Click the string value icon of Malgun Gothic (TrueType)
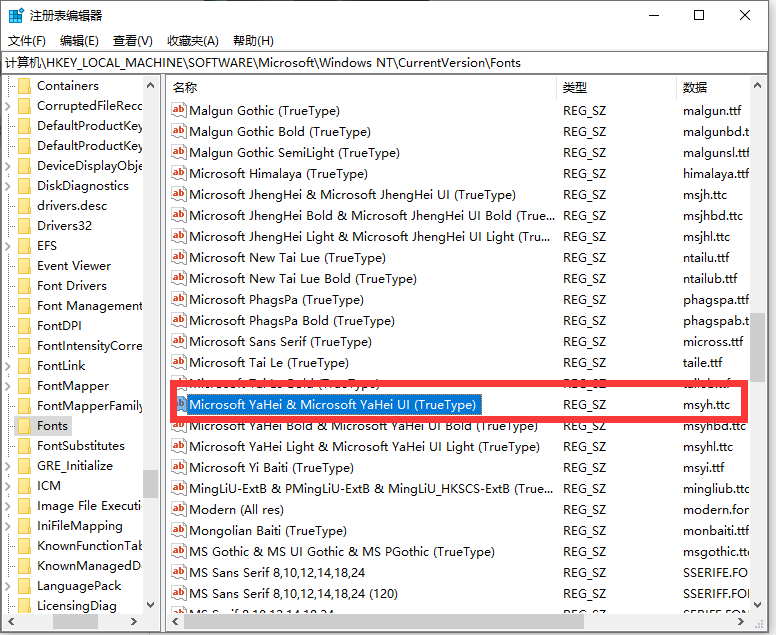This screenshot has height=635, width=776. click(179, 110)
